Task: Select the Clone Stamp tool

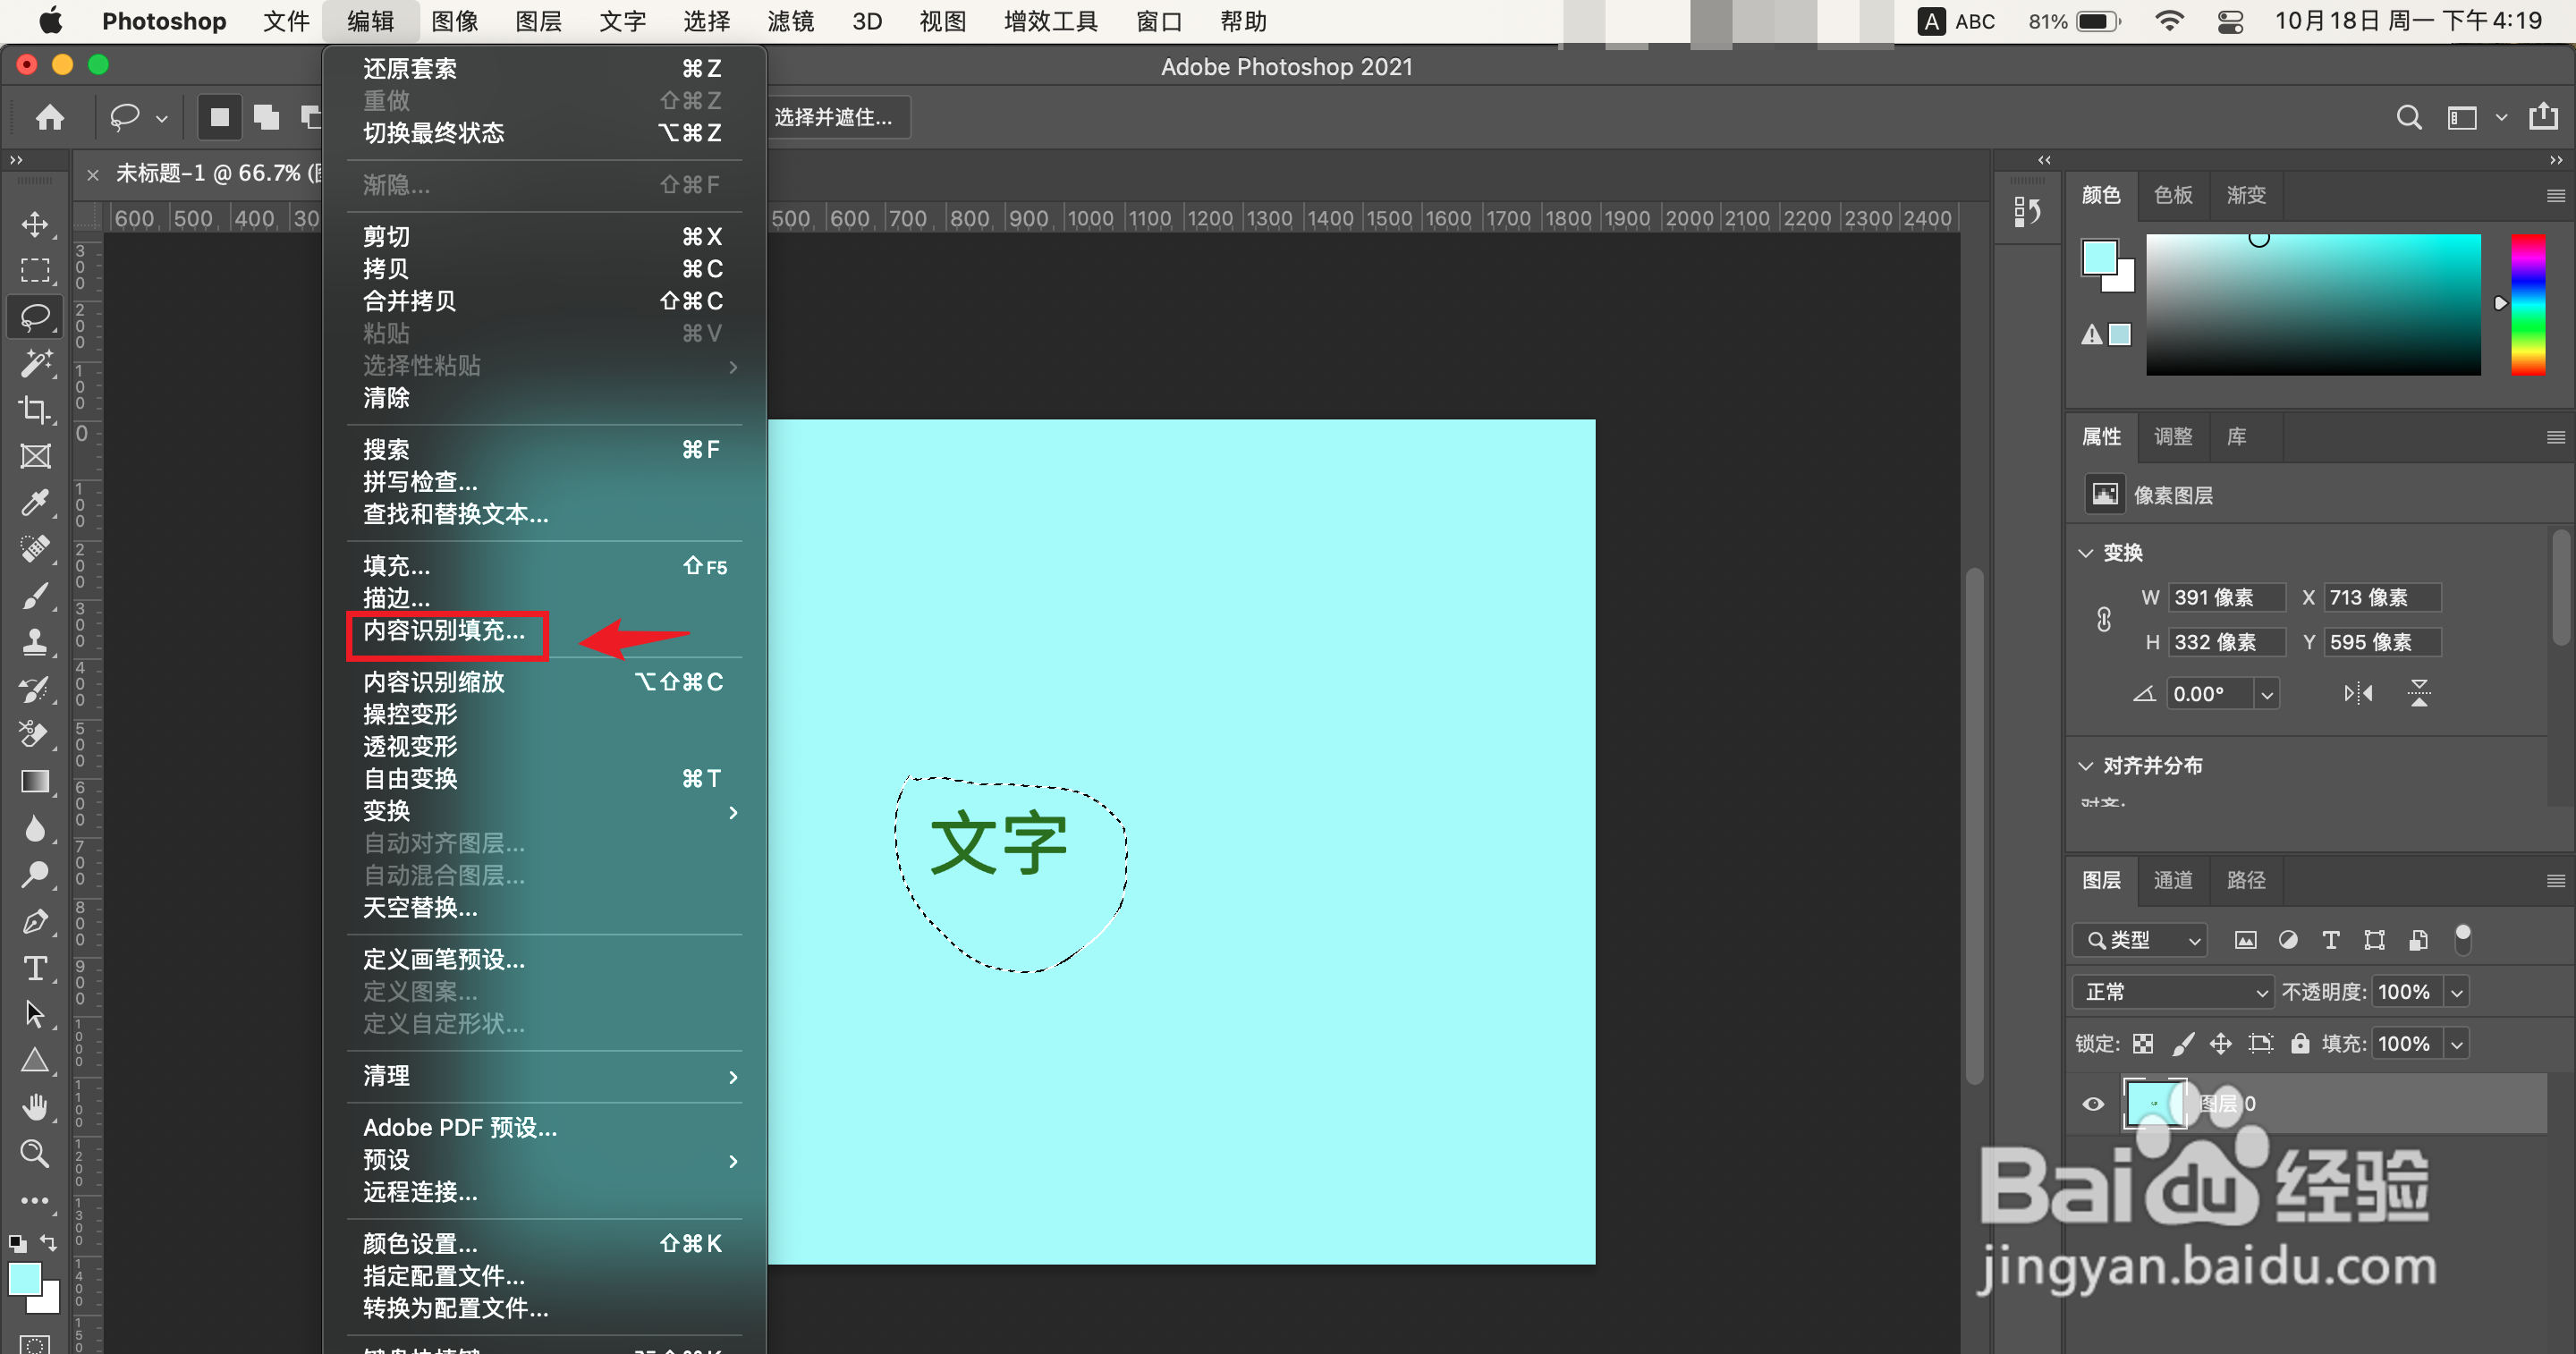Action: click(35, 641)
